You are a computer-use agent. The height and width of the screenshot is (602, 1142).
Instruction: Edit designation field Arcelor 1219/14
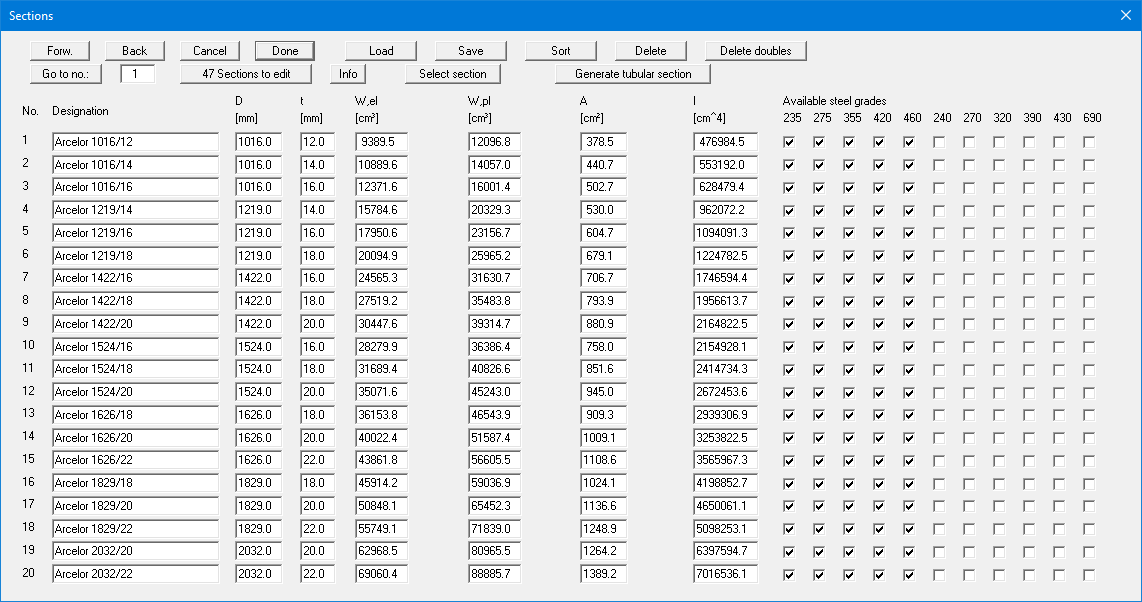135,210
